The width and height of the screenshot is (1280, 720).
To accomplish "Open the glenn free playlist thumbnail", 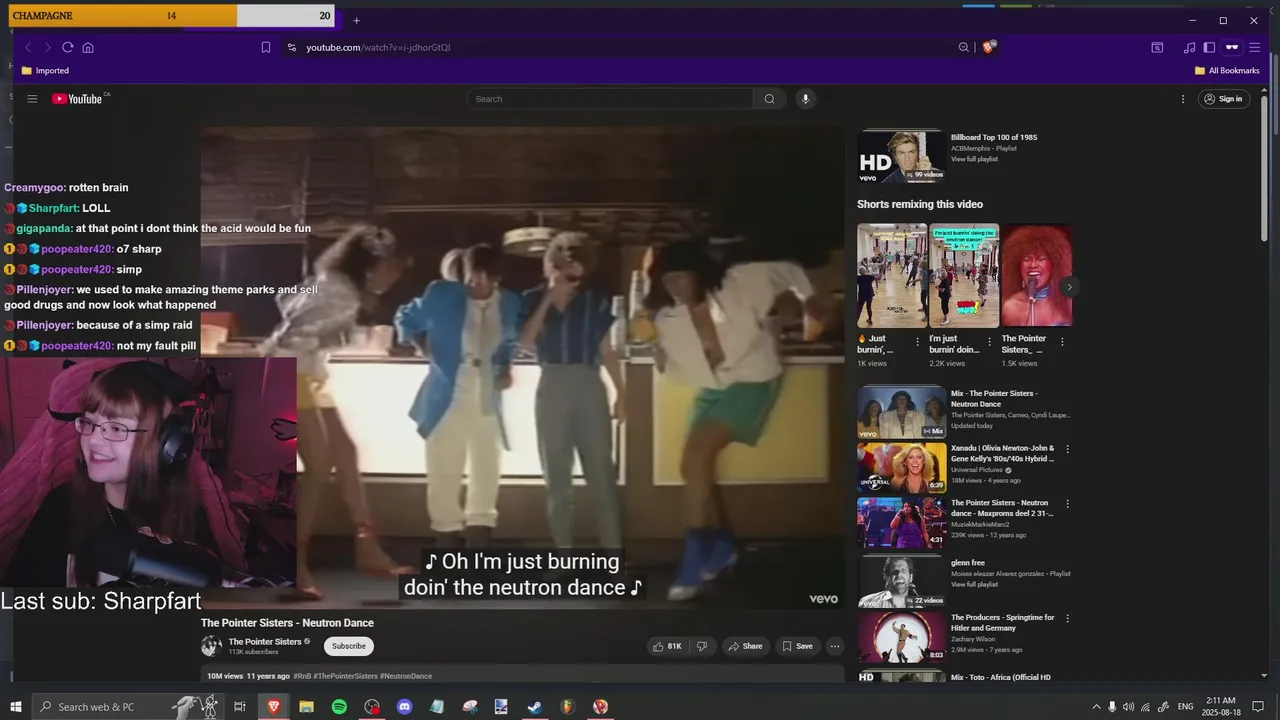I will pyautogui.click(x=901, y=581).
